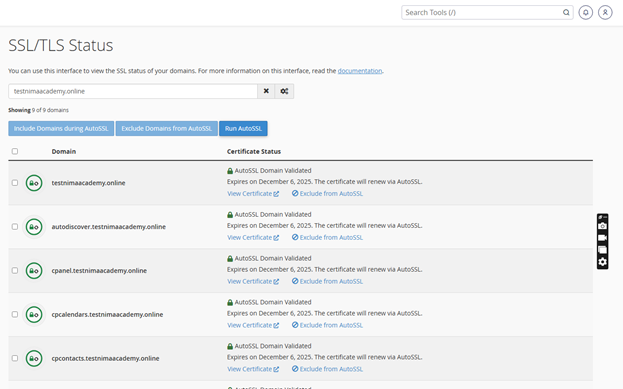View Certificate for cpanel.testnimaacademy.online
The width and height of the screenshot is (623, 389).
coord(253,281)
